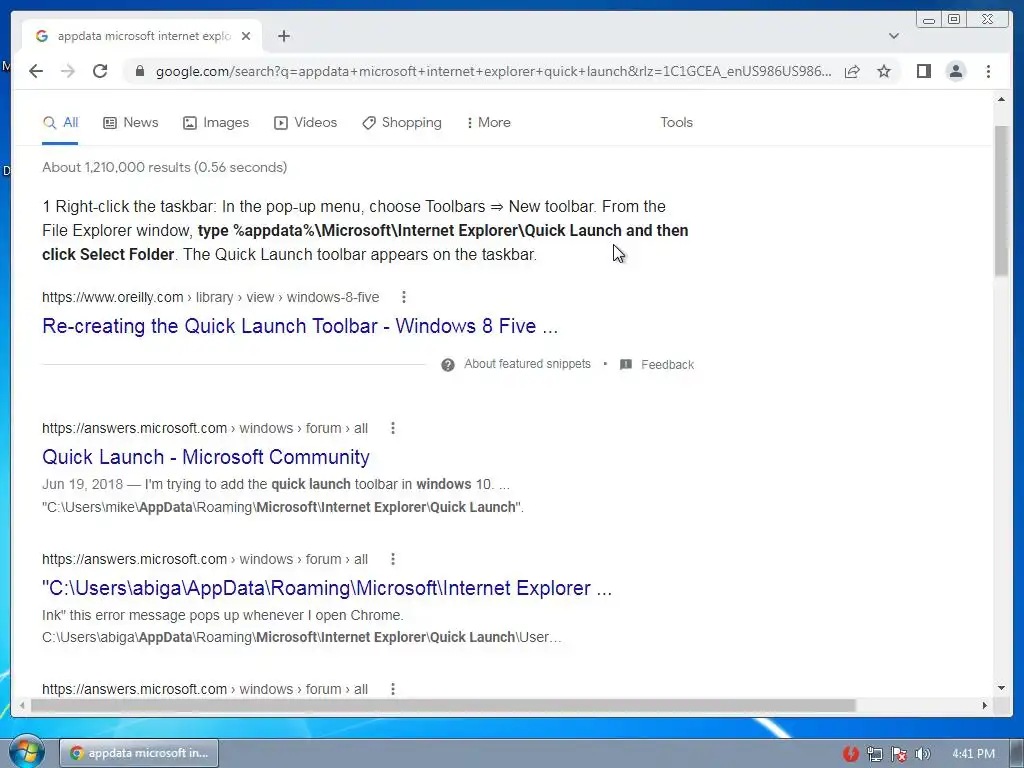
Task: Open the red antivirus tray icon
Action: point(850,754)
